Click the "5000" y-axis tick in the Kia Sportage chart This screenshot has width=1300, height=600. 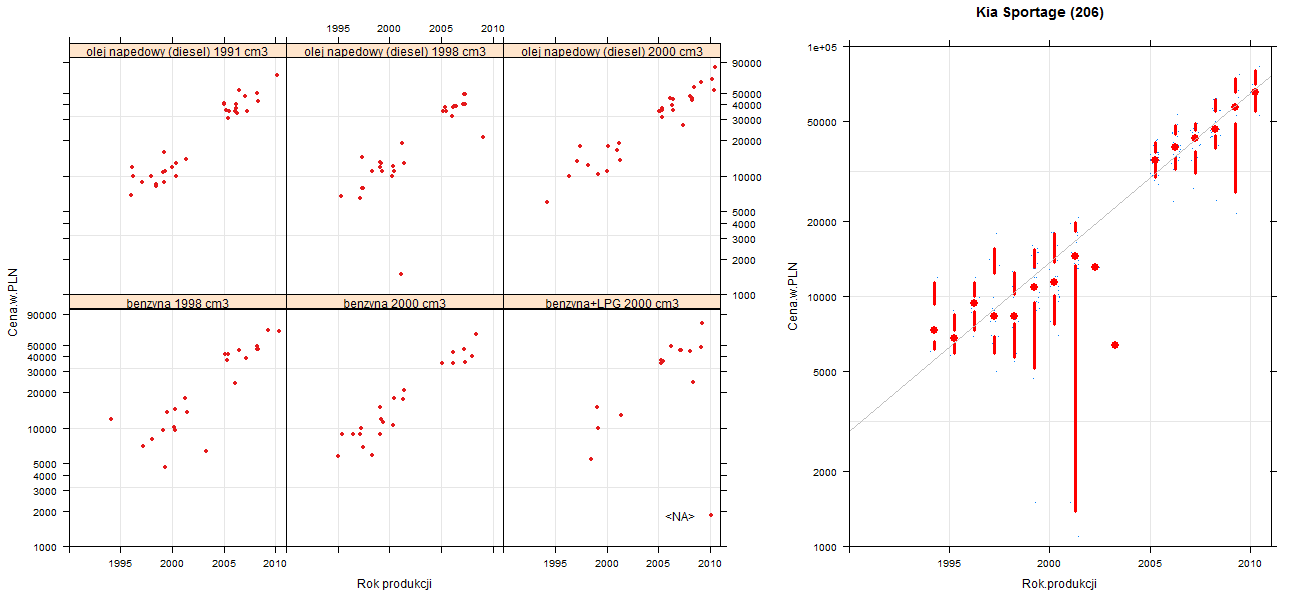tap(825, 372)
